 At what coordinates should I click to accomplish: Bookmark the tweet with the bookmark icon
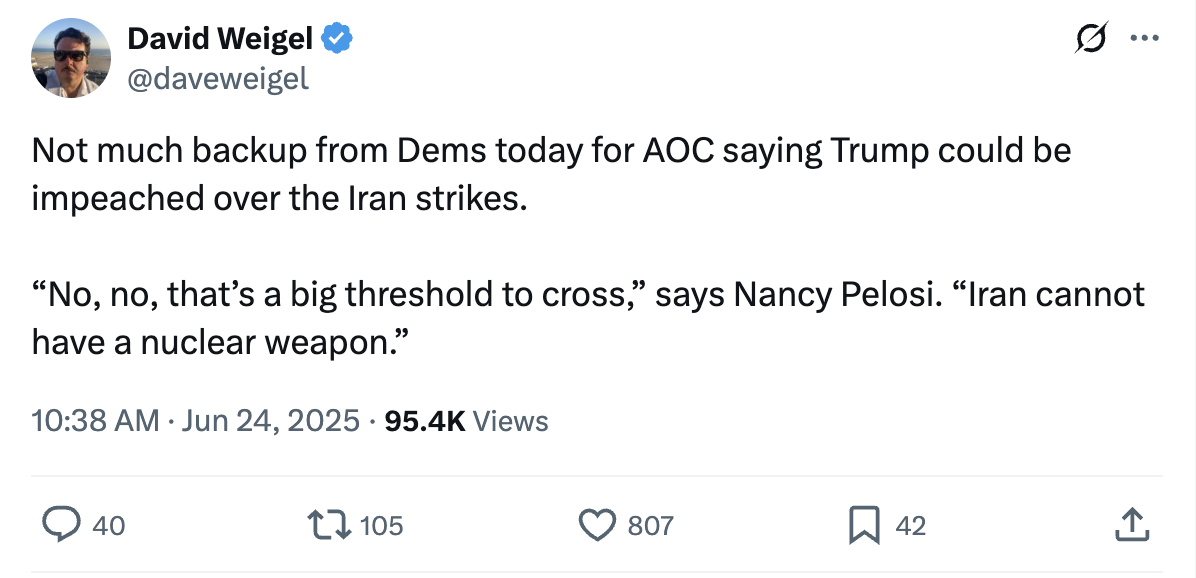click(862, 524)
